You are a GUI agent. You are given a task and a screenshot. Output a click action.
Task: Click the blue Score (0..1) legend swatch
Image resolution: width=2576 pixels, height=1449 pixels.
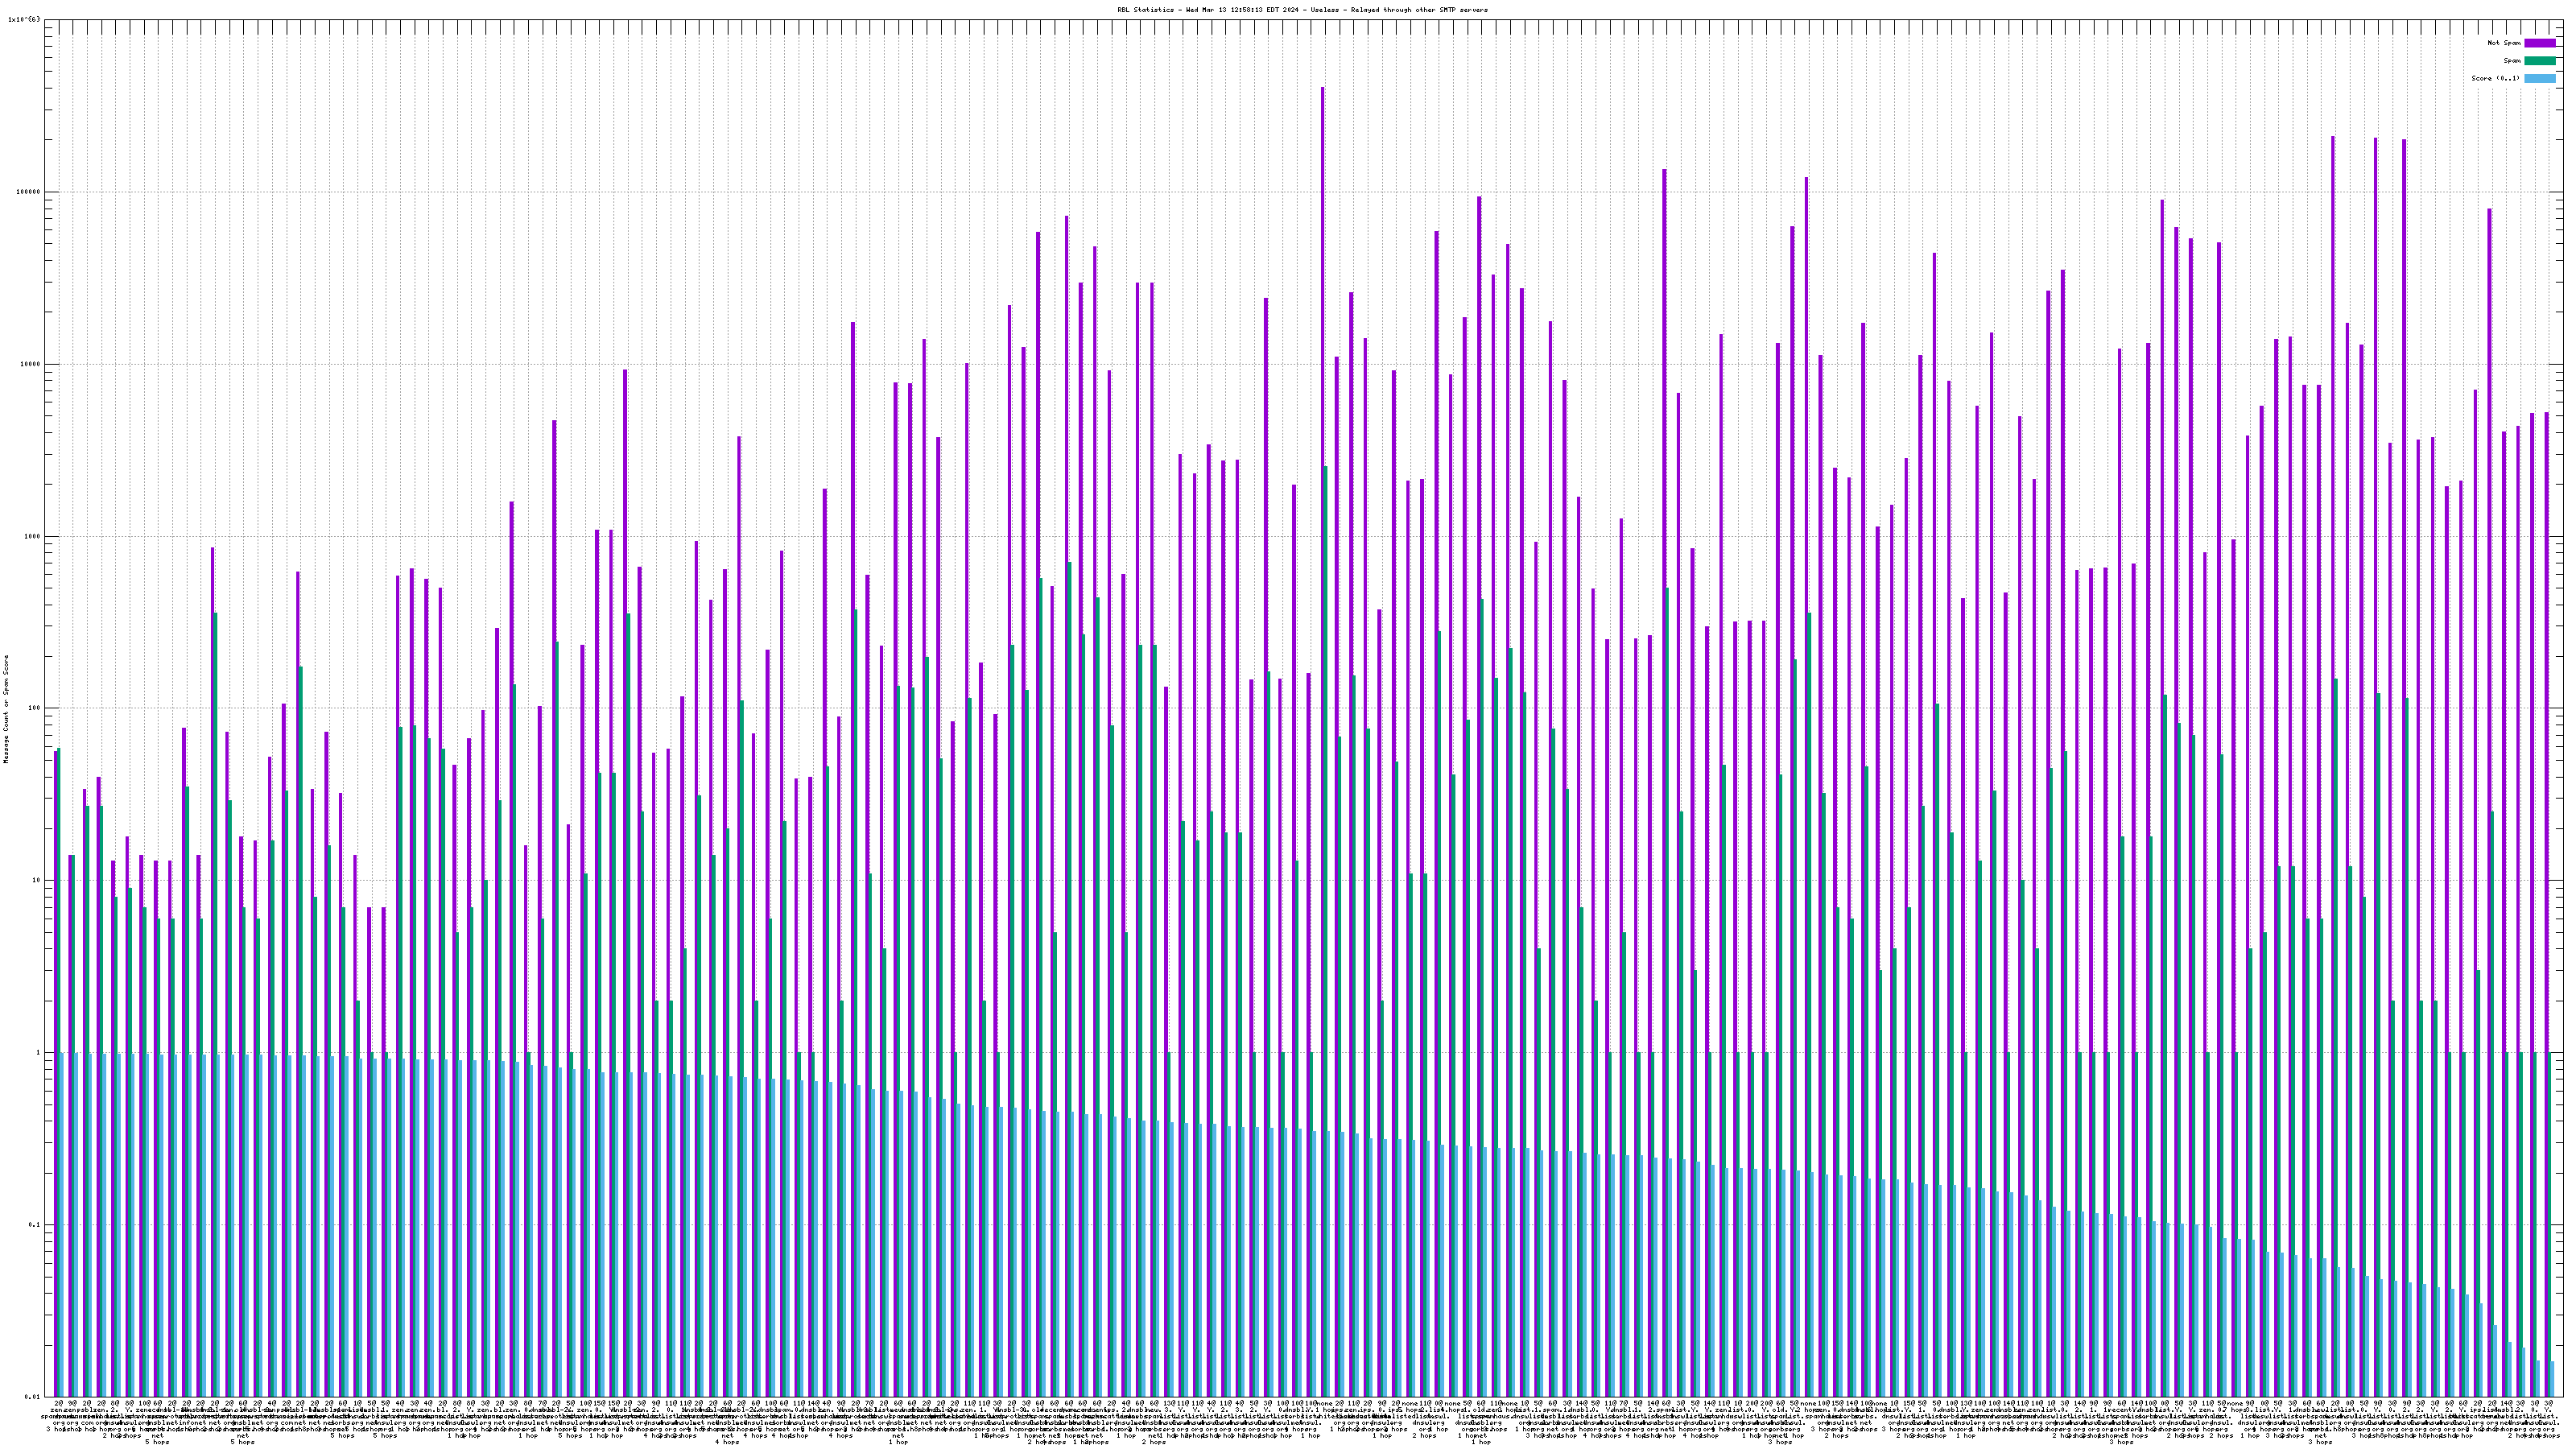[2540, 78]
